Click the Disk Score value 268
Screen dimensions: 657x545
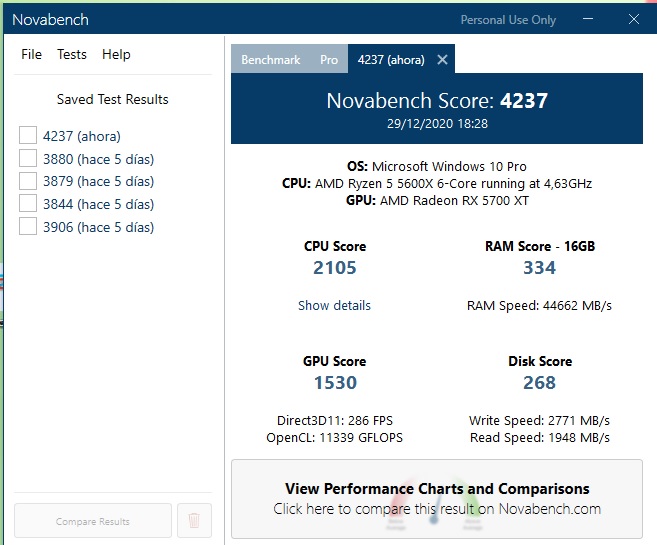tap(540, 382)
